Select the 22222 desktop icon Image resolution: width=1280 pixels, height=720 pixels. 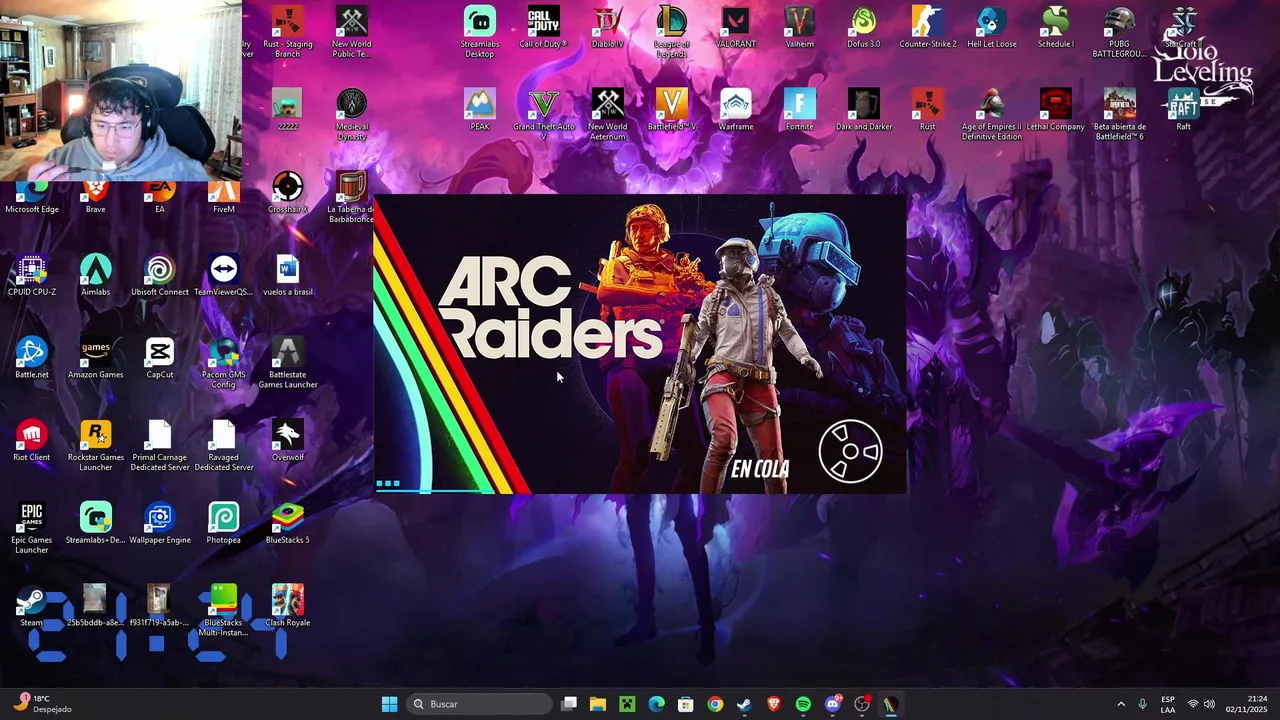click(x=288, y=110)
